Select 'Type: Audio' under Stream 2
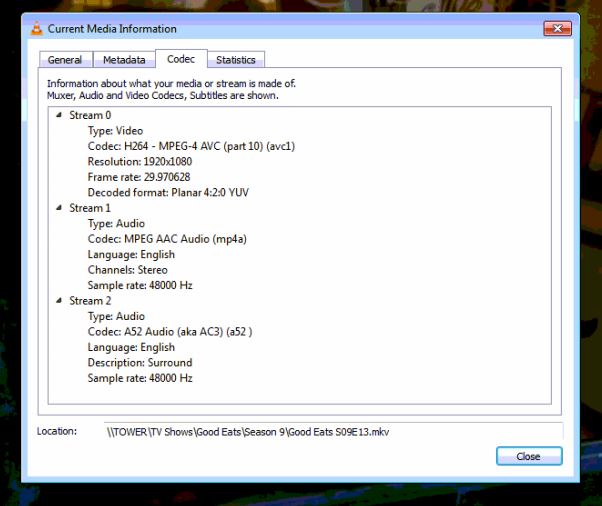Image resolution: width=602 pixels, height=506 pixels. 116,316
